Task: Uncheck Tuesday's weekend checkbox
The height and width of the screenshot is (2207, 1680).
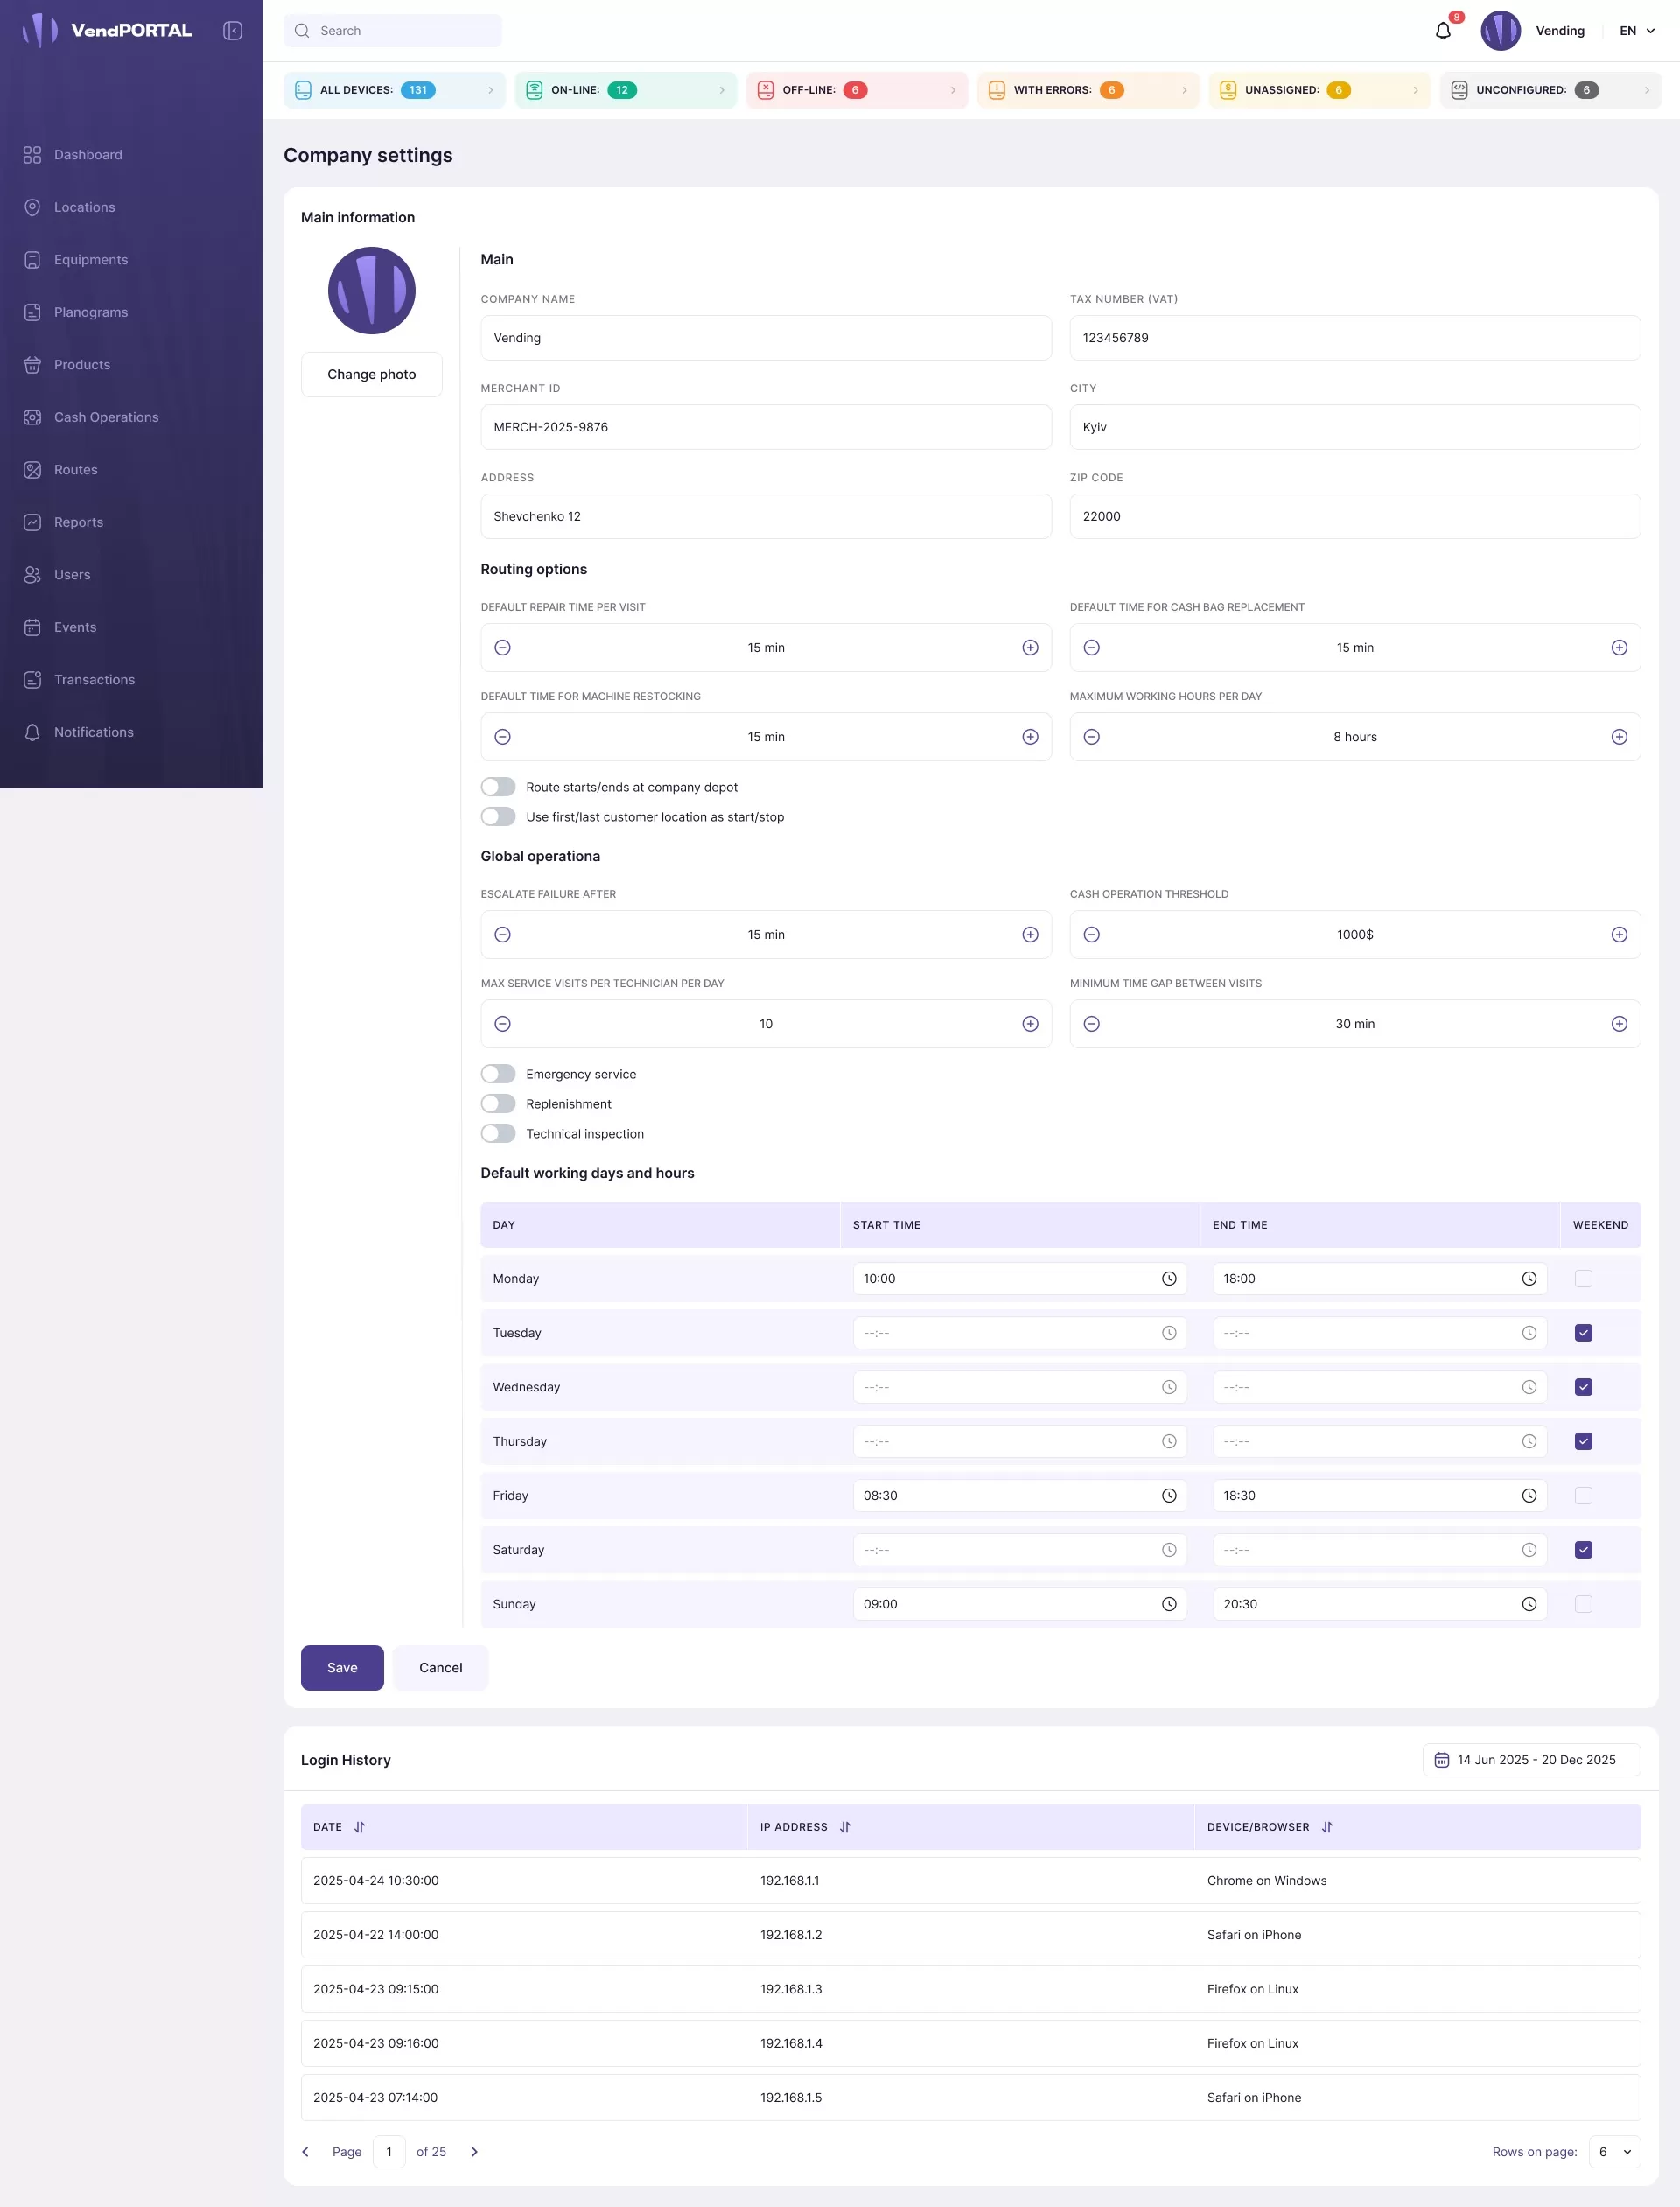Action: pyautogui.click(x=1583, y=1332)
